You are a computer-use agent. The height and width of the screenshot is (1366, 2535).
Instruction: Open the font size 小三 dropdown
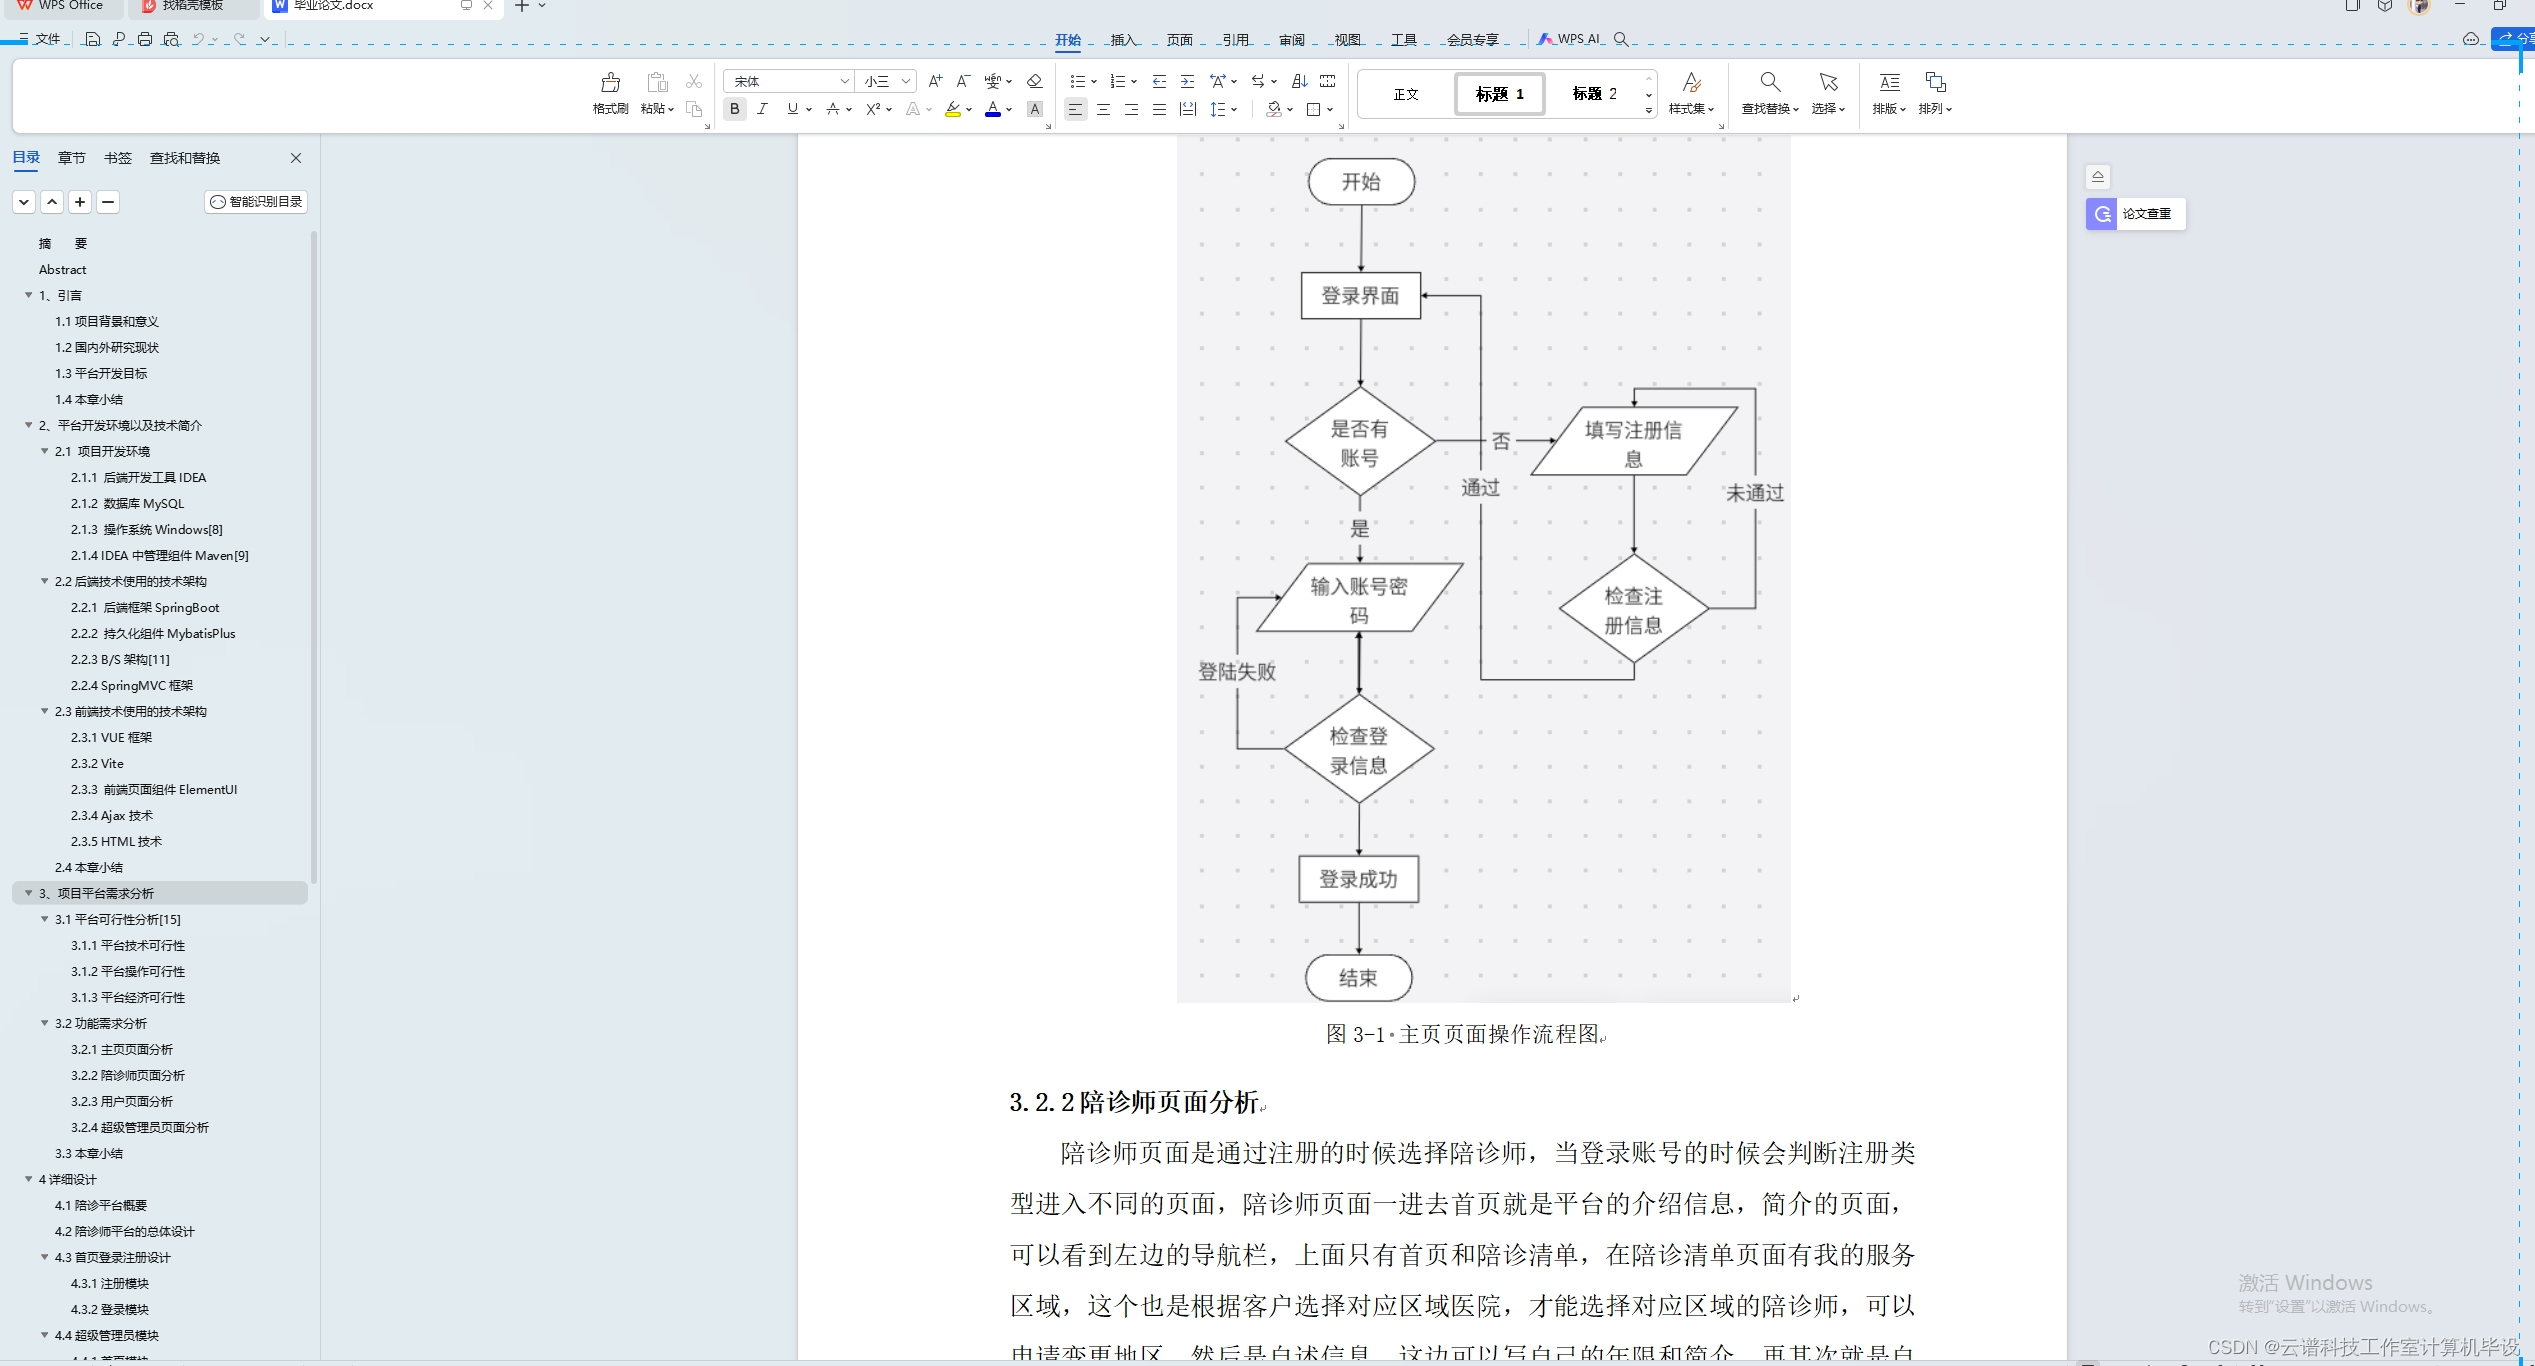click(x=905, y=81)
